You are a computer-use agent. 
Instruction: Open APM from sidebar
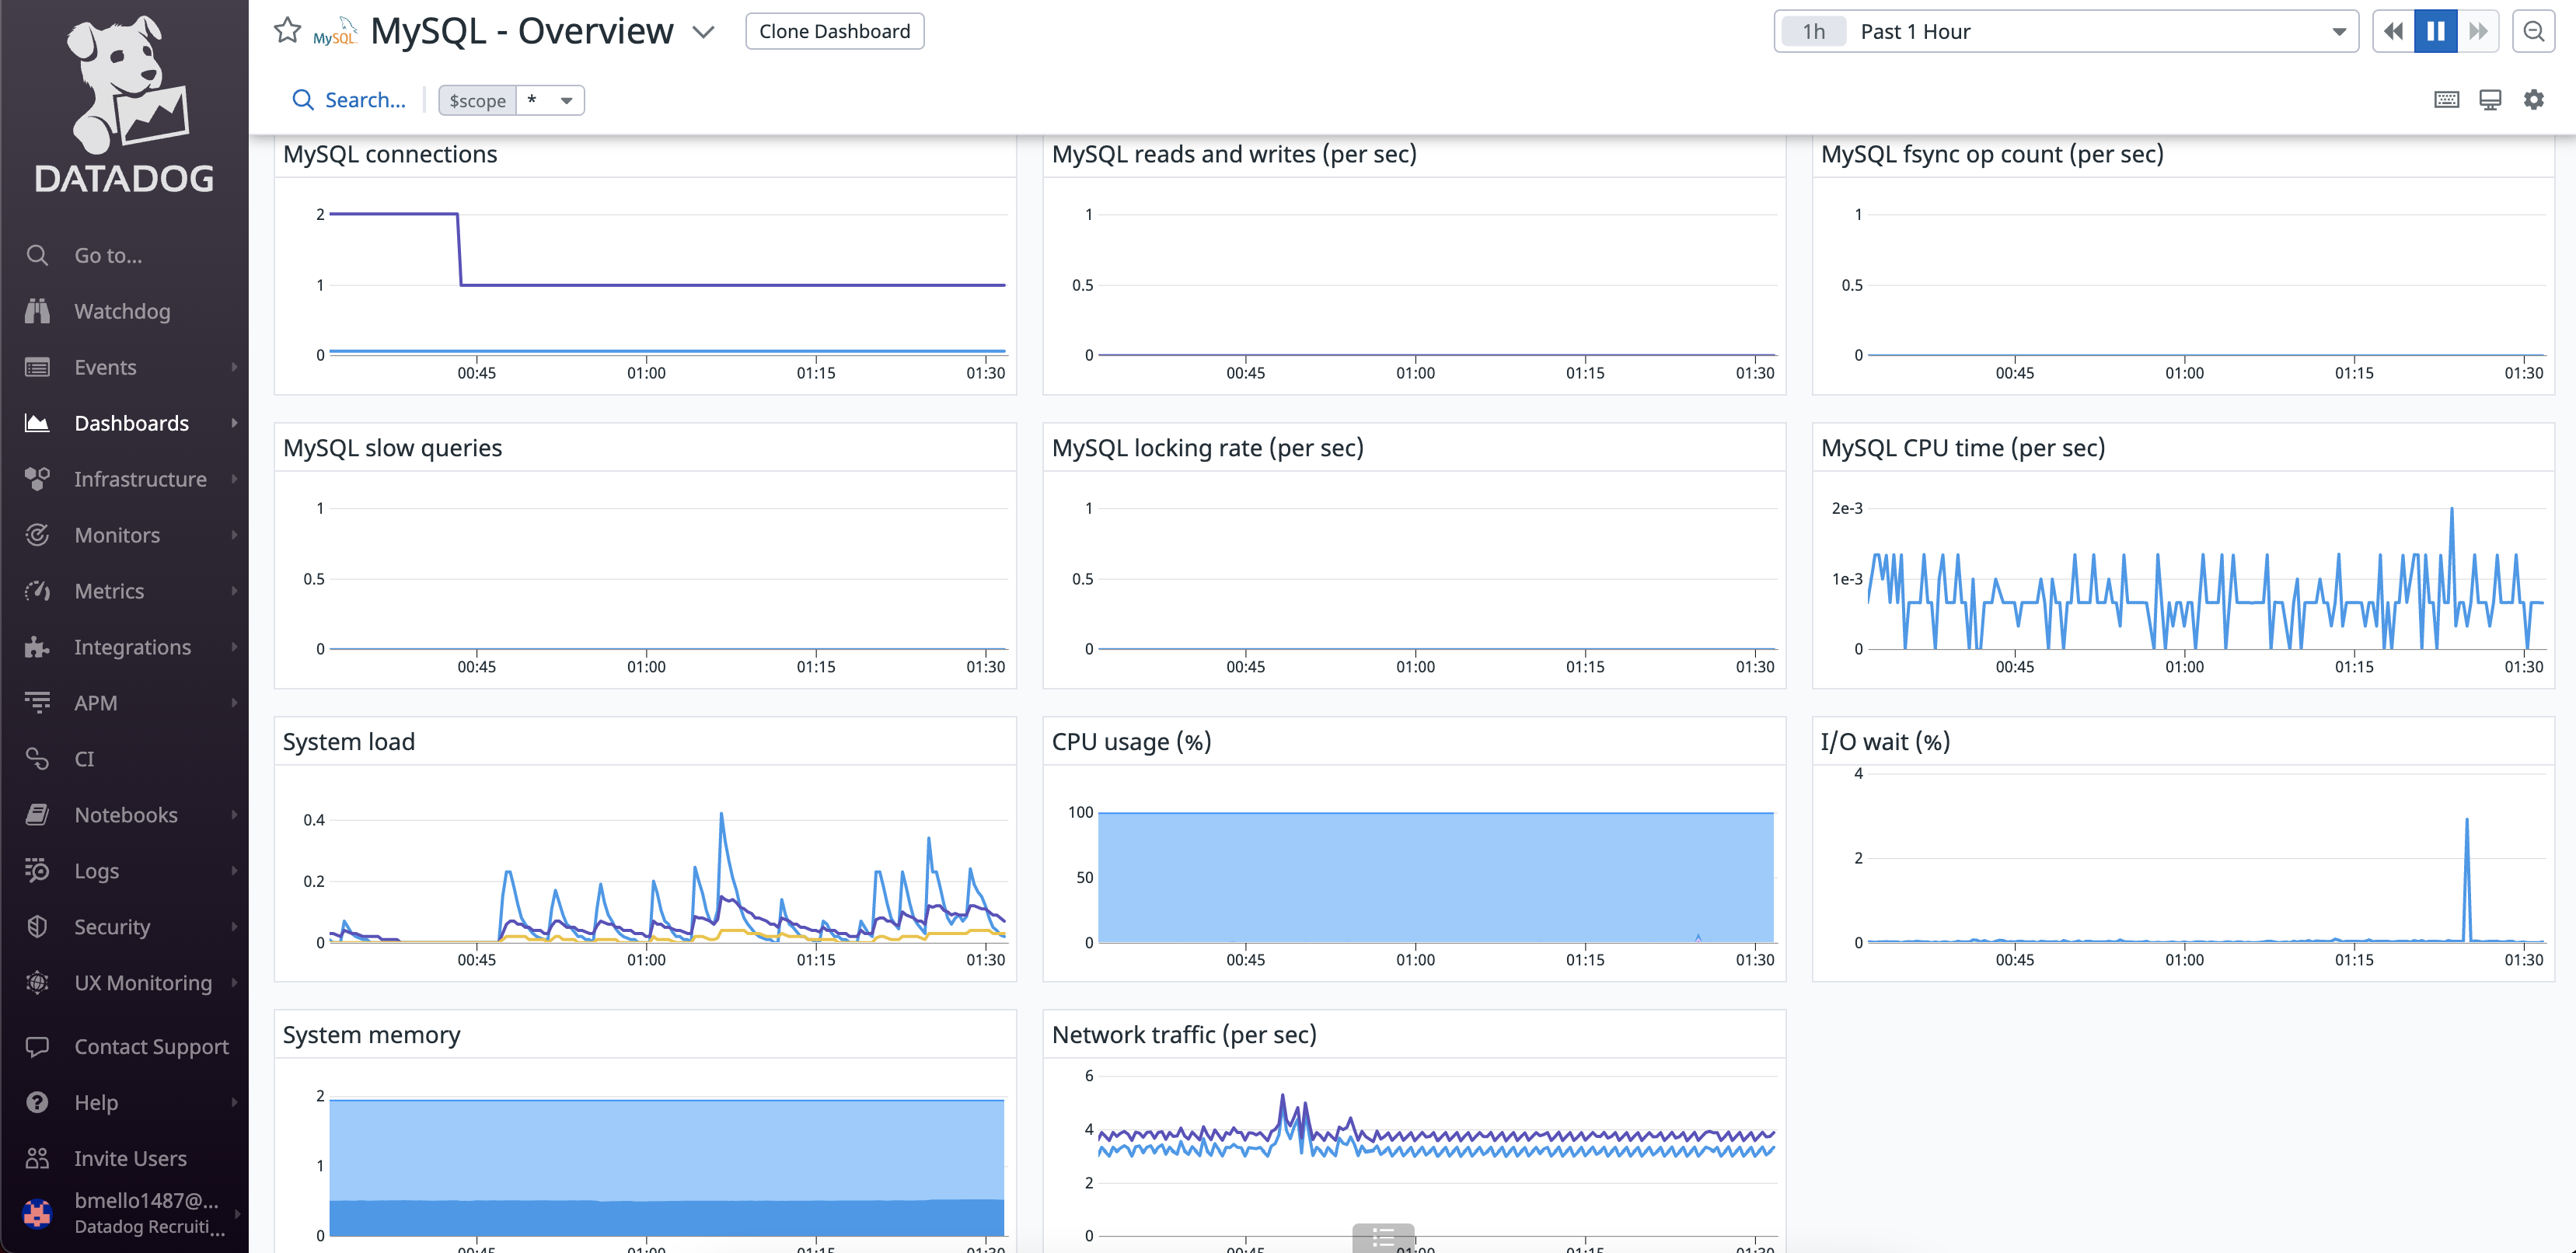coord(96,703)
